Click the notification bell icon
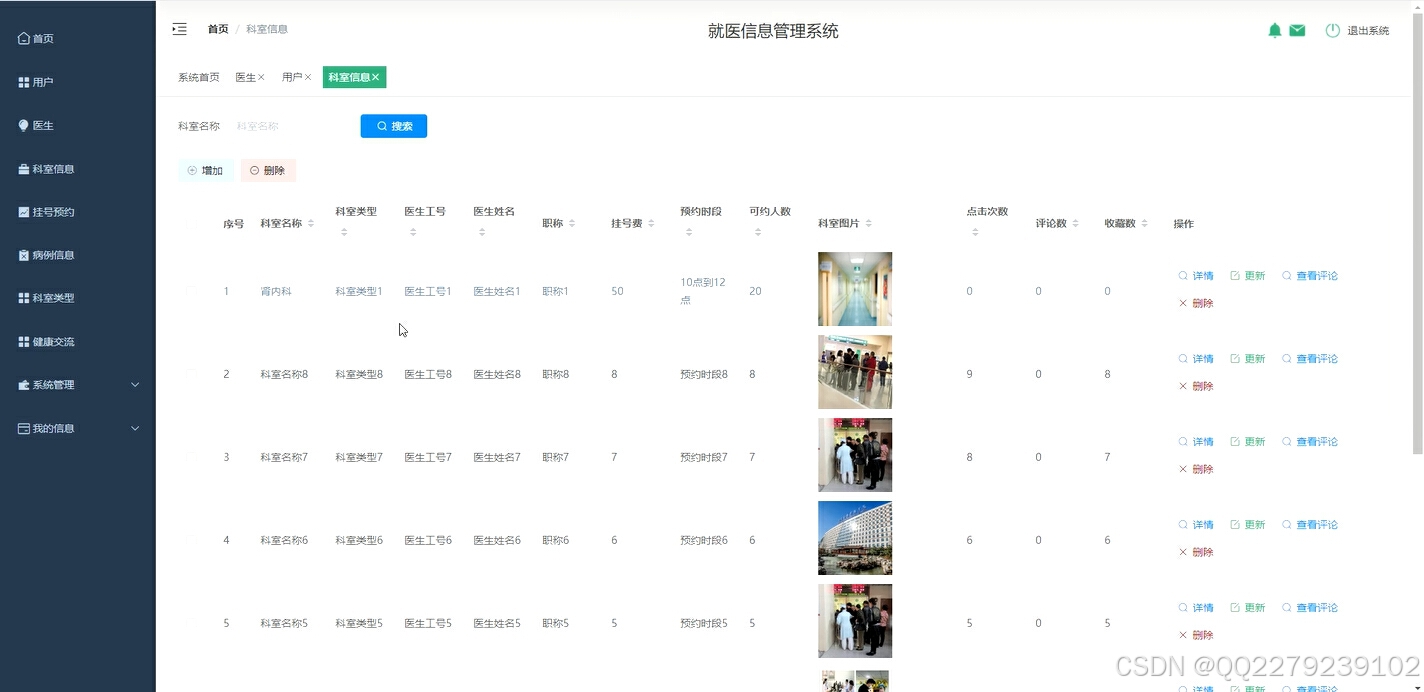The height and width of the screenshot is (692, 1424). [1275, 30]
